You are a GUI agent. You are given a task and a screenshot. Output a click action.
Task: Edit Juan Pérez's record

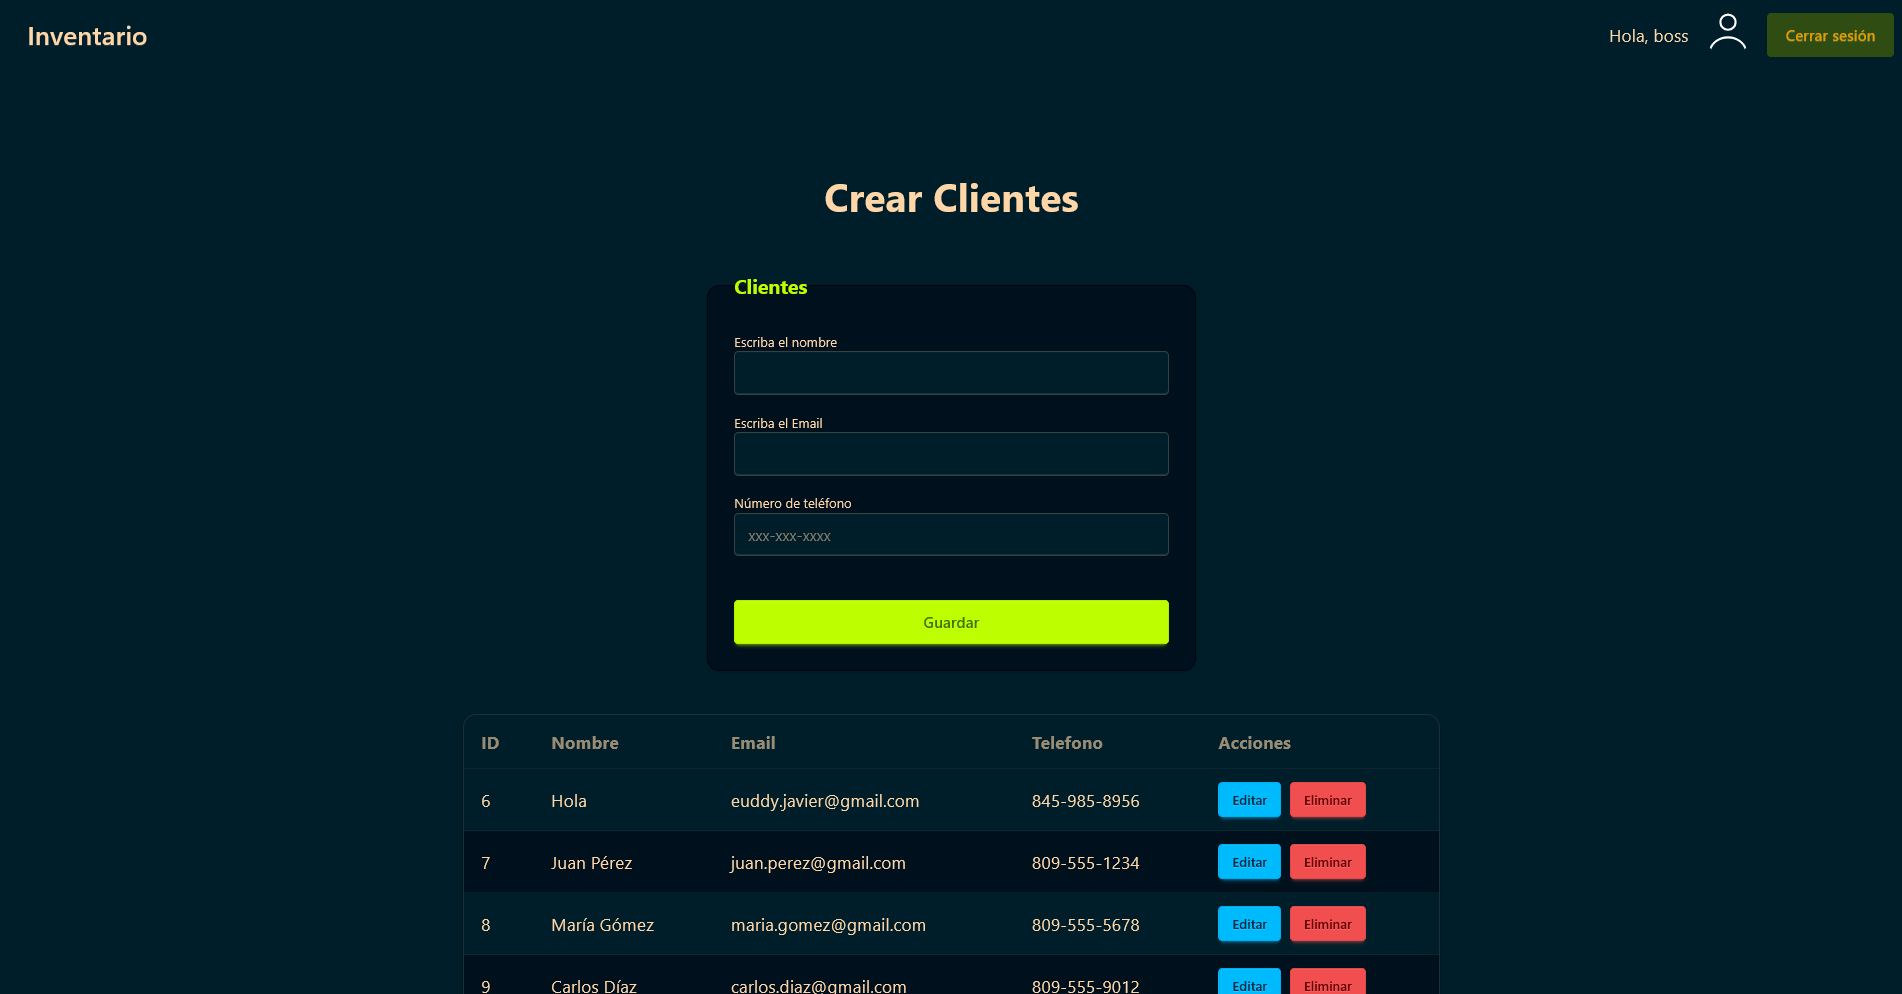click(x=1248, y=862)
